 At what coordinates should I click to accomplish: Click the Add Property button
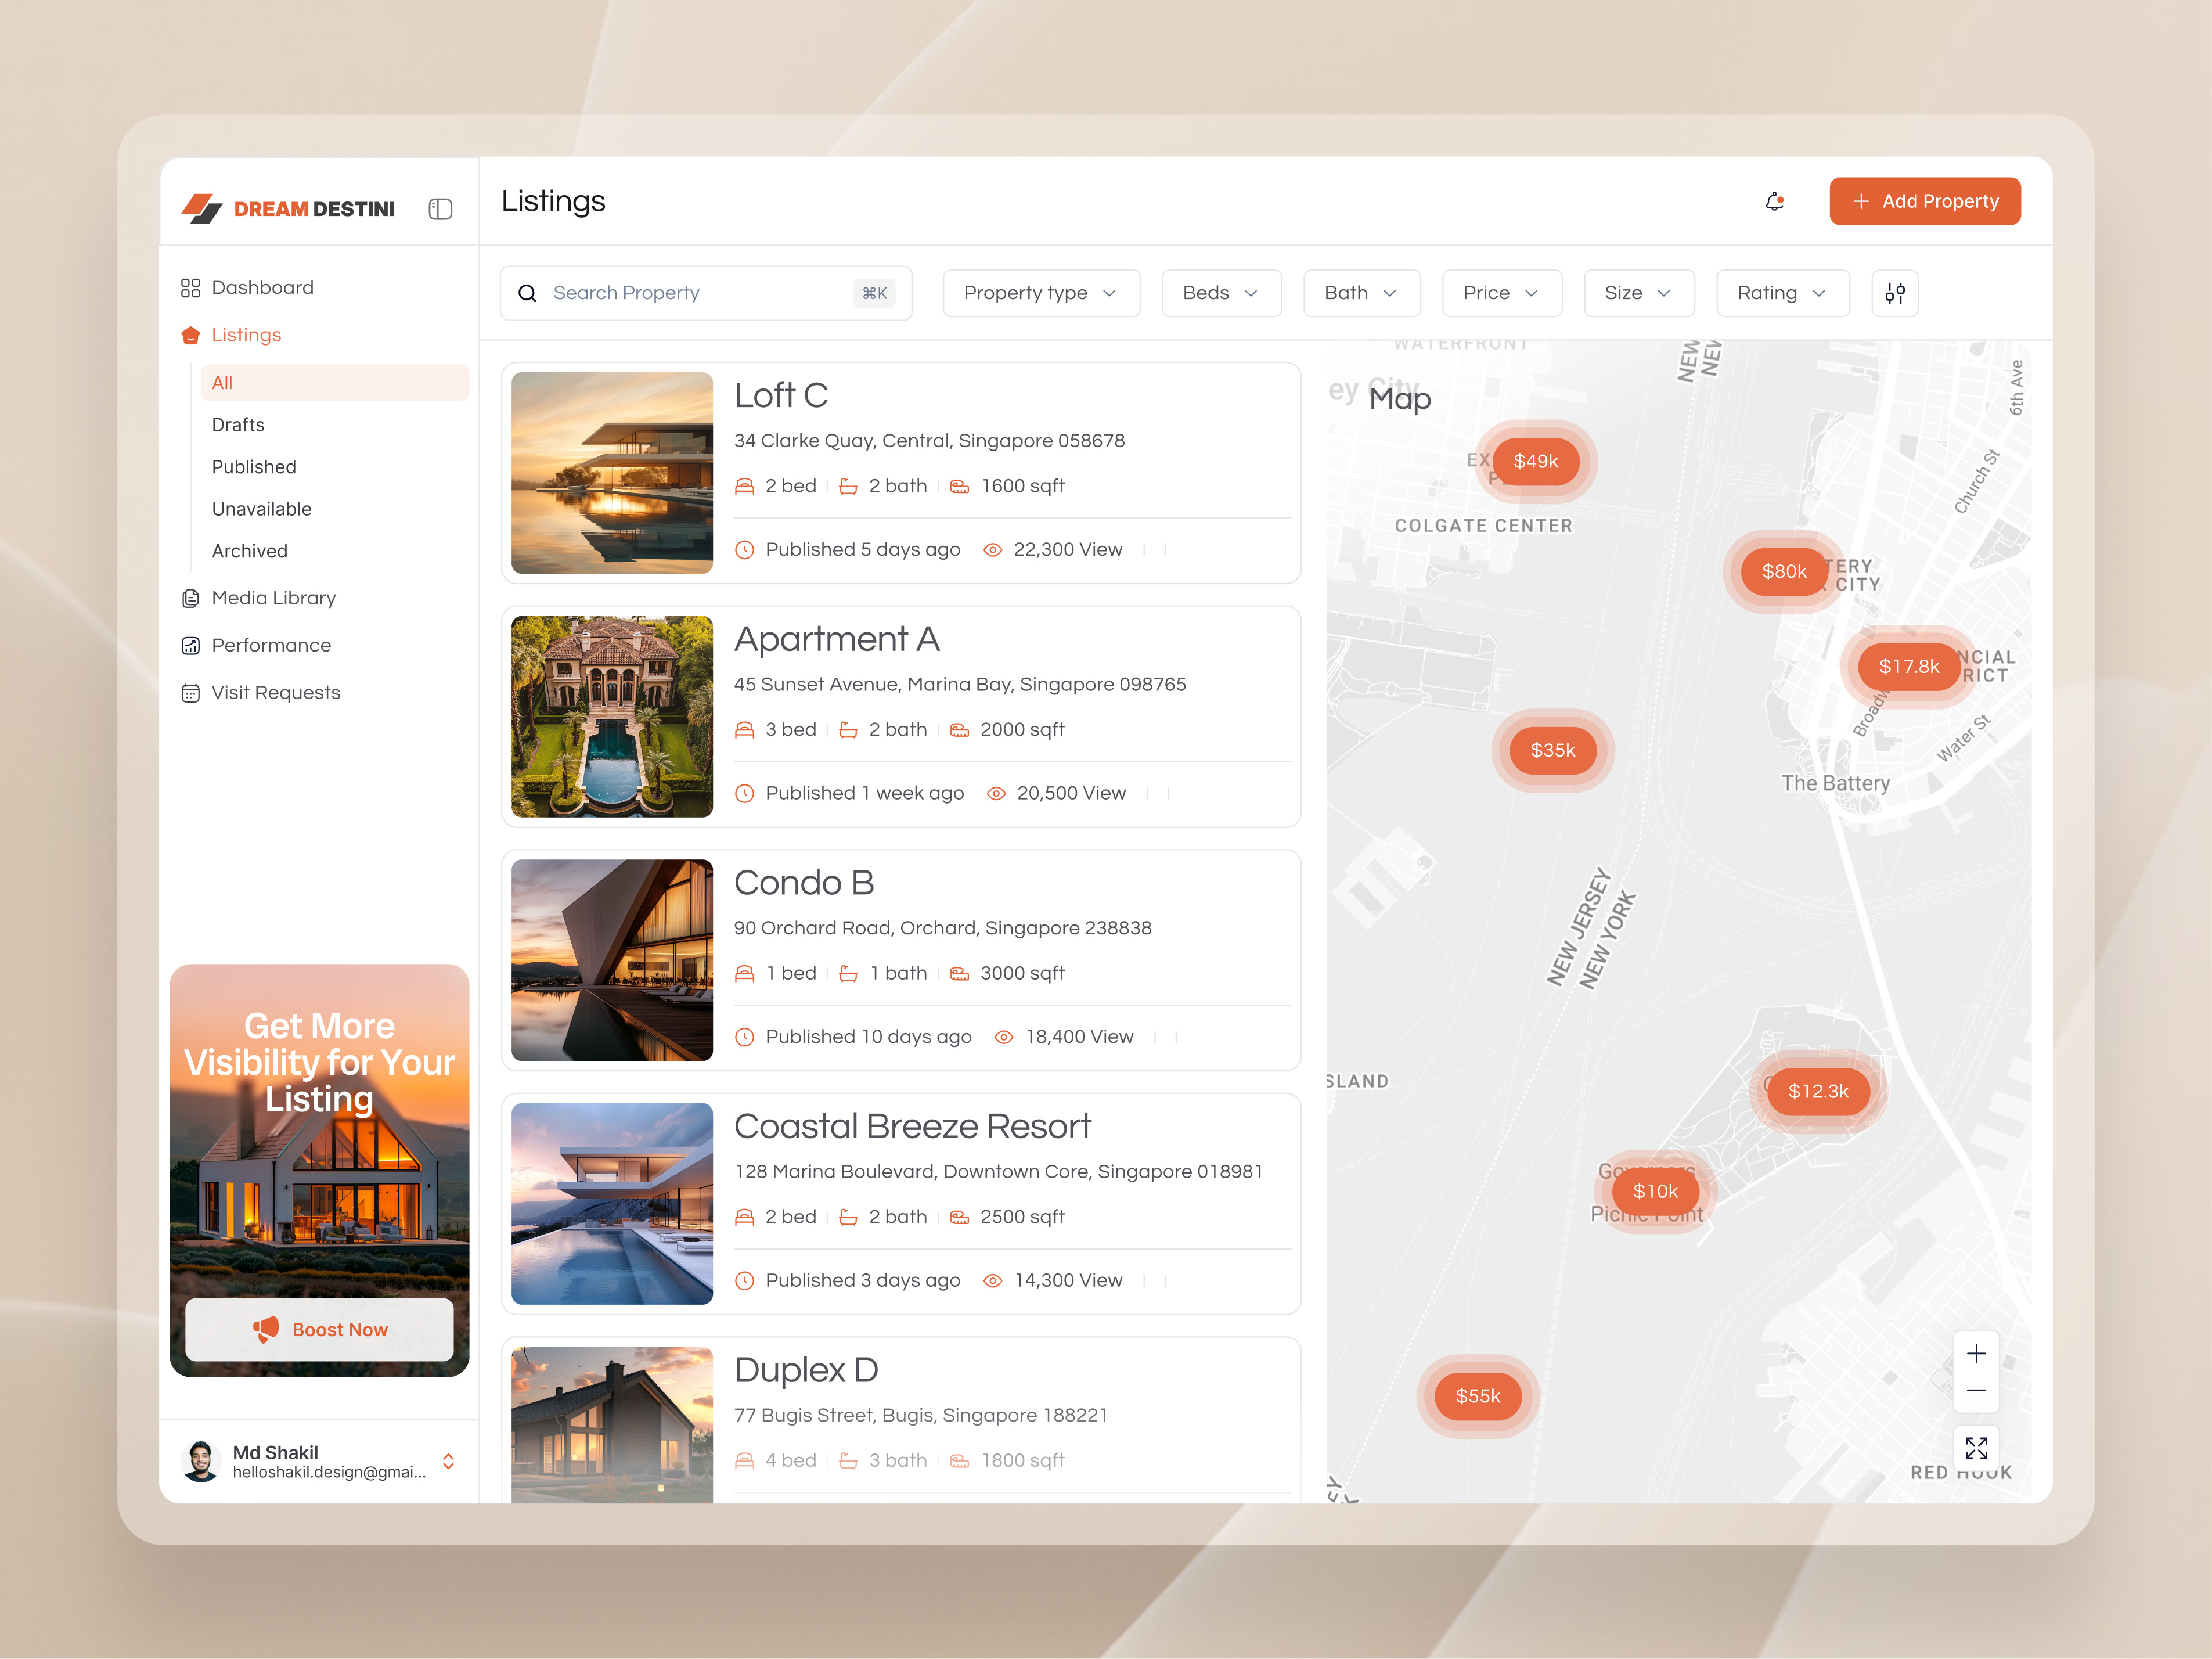pyautogui.click(x=1924, y=201)
